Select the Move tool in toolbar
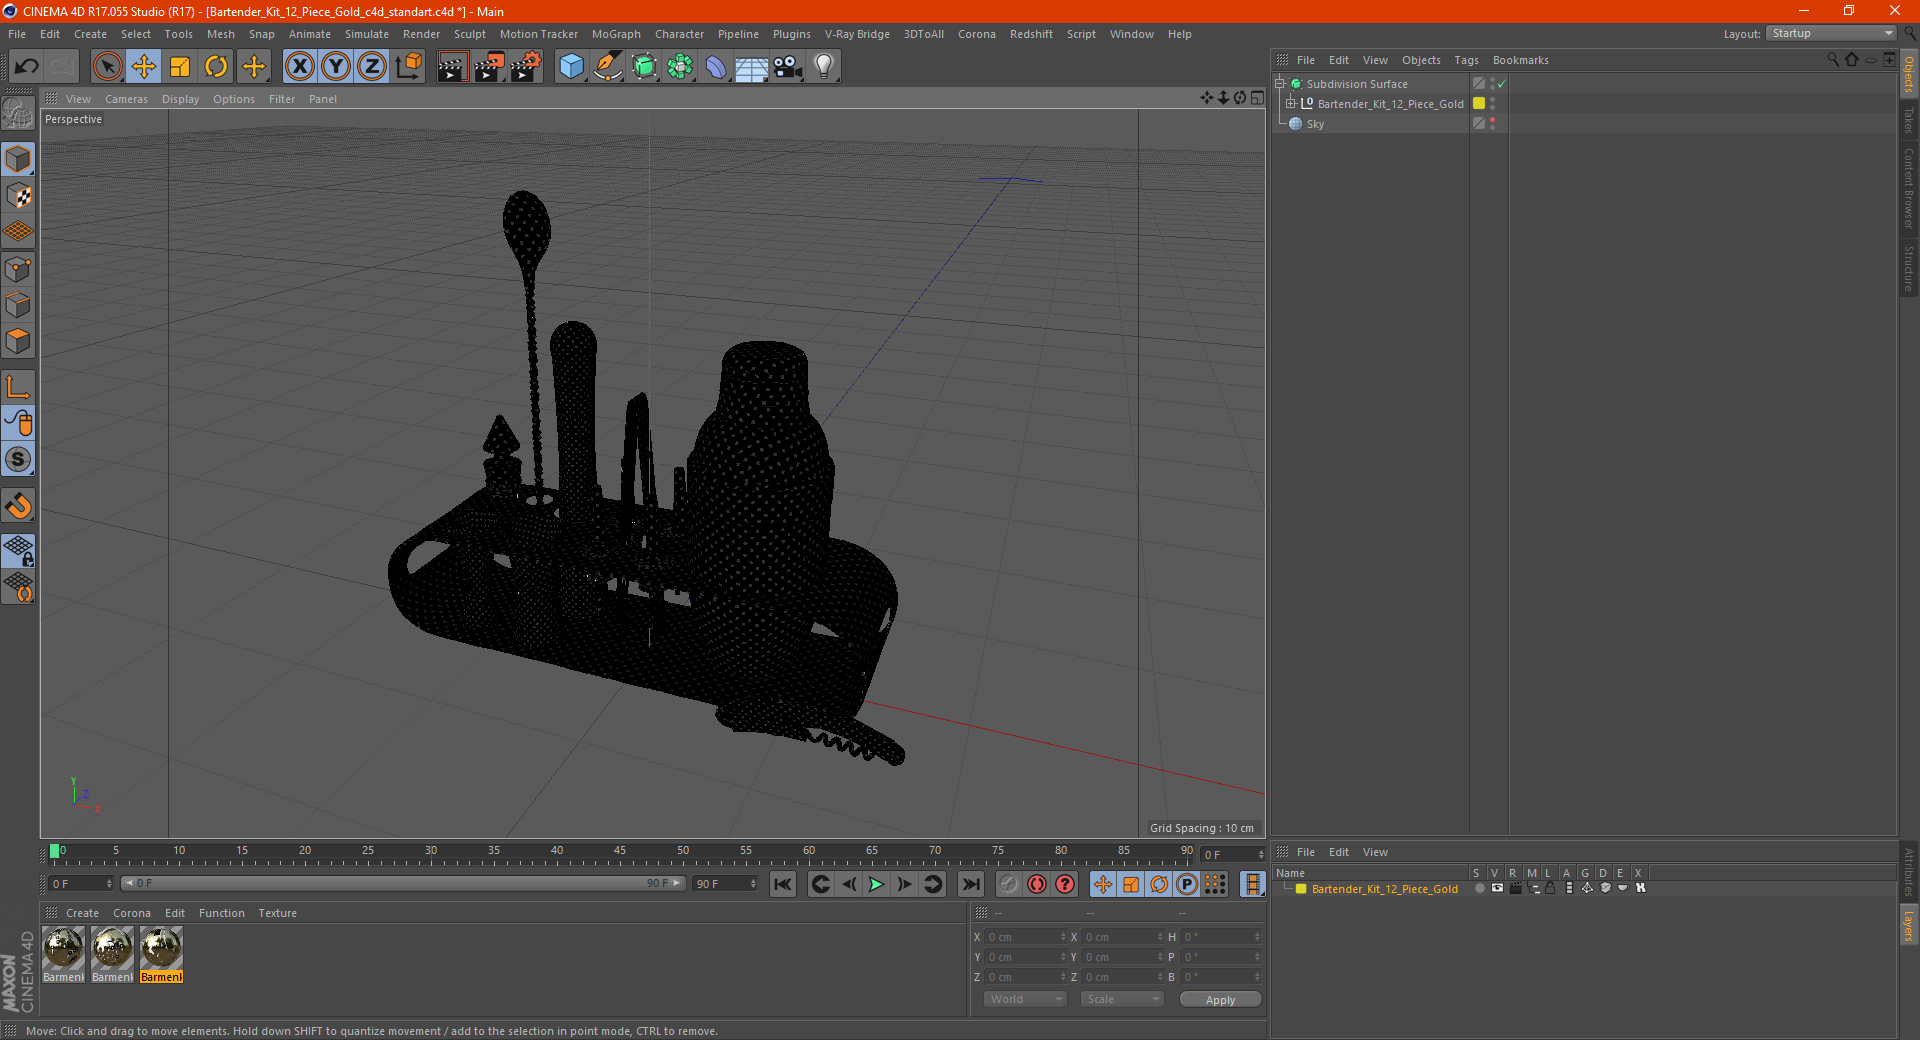1920x1040 pixels. coord(144,67)
